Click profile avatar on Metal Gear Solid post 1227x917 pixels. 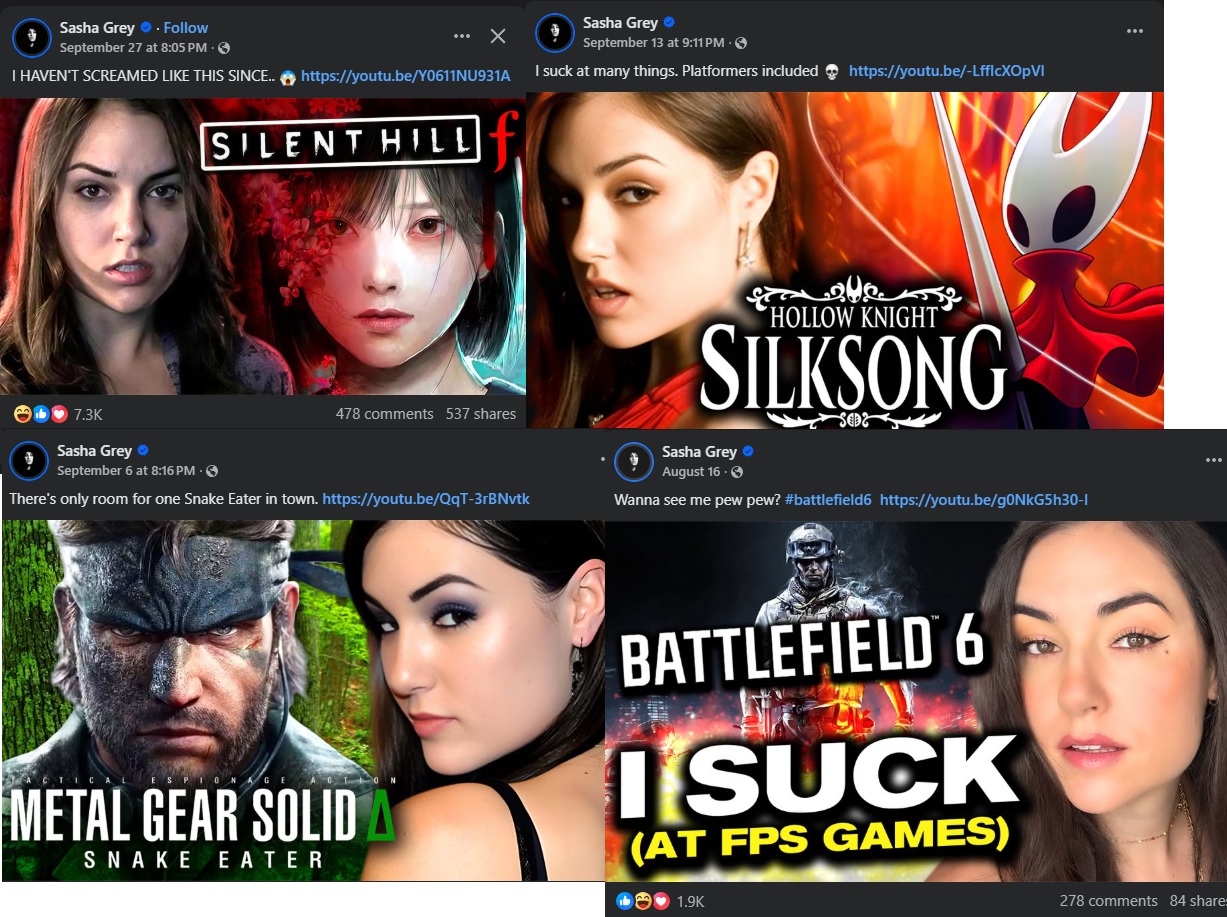coord(30,460)
